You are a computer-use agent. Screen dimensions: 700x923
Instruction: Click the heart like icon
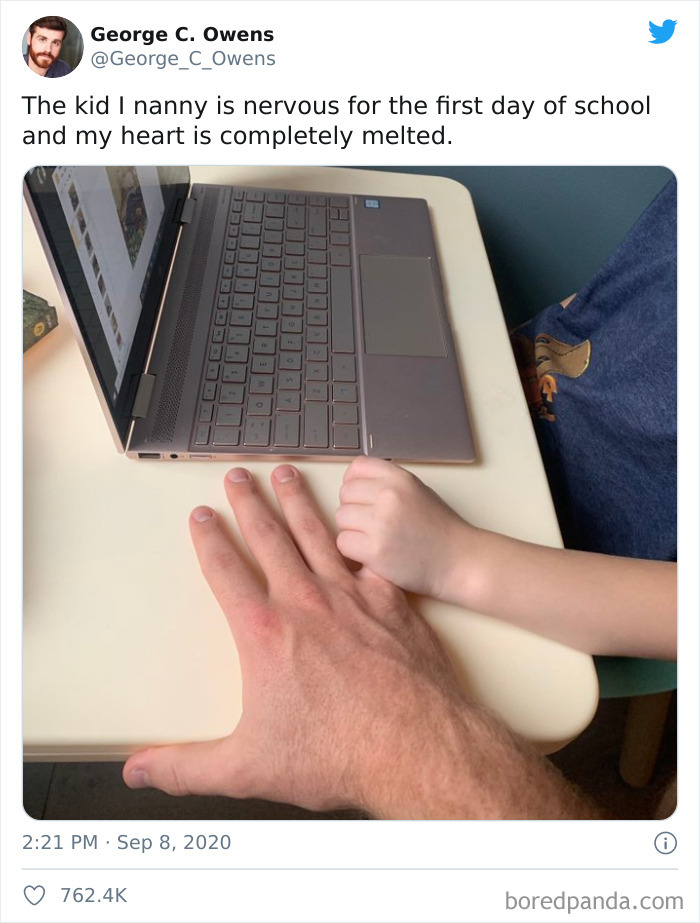tap(34, 895)
